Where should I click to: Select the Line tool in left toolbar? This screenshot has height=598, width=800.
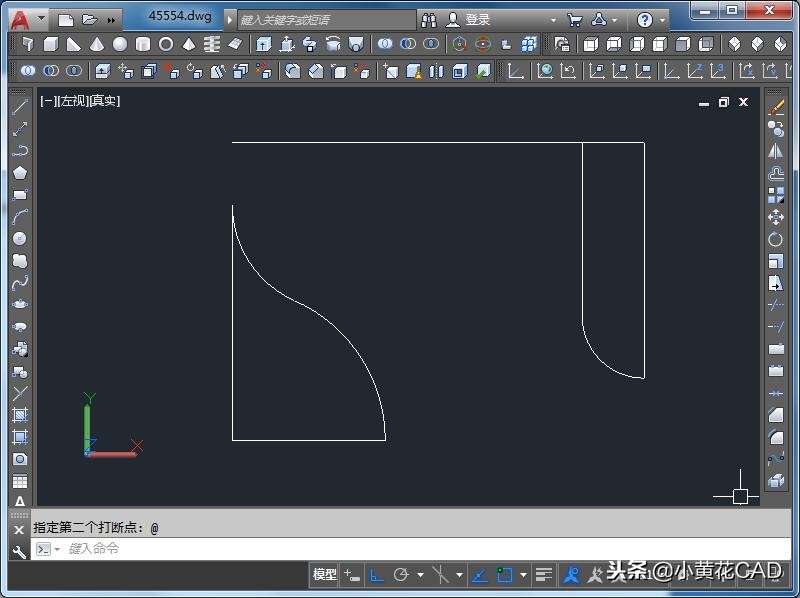[x=19, y=107]
